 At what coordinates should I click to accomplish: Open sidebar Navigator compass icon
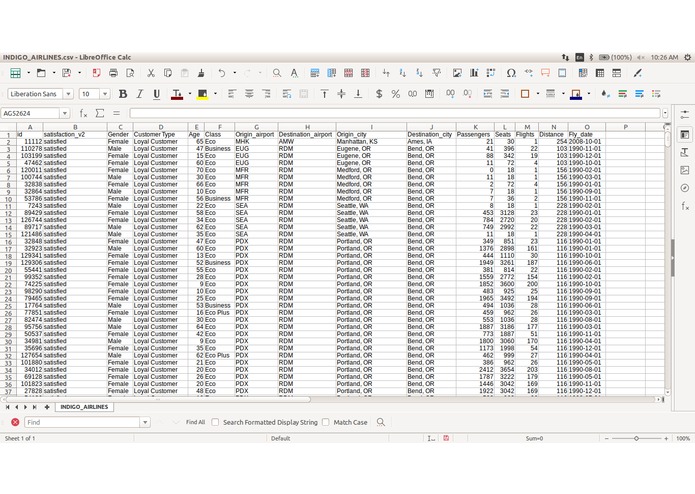pos(685,188)
